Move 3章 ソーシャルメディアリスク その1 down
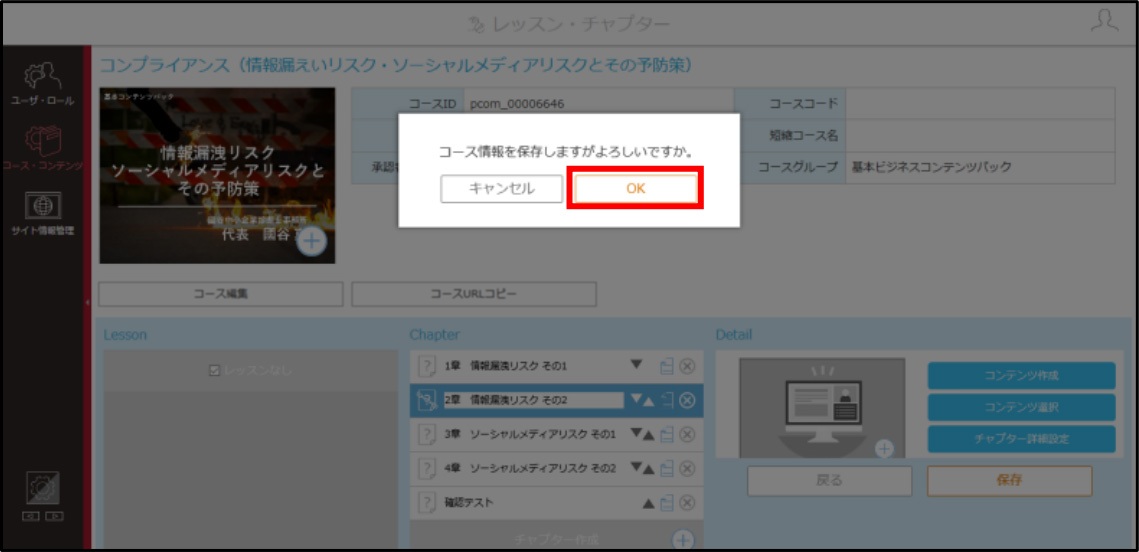 click(636, 433)
